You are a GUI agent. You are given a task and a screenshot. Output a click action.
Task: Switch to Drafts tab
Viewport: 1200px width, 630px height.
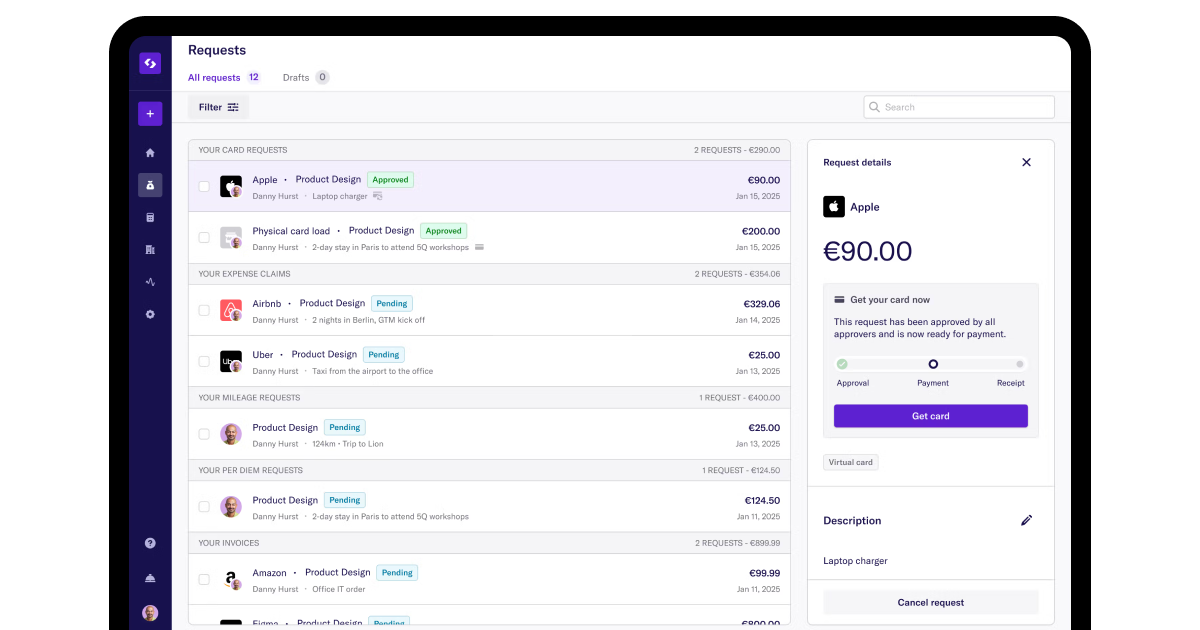tap(296, 77)
